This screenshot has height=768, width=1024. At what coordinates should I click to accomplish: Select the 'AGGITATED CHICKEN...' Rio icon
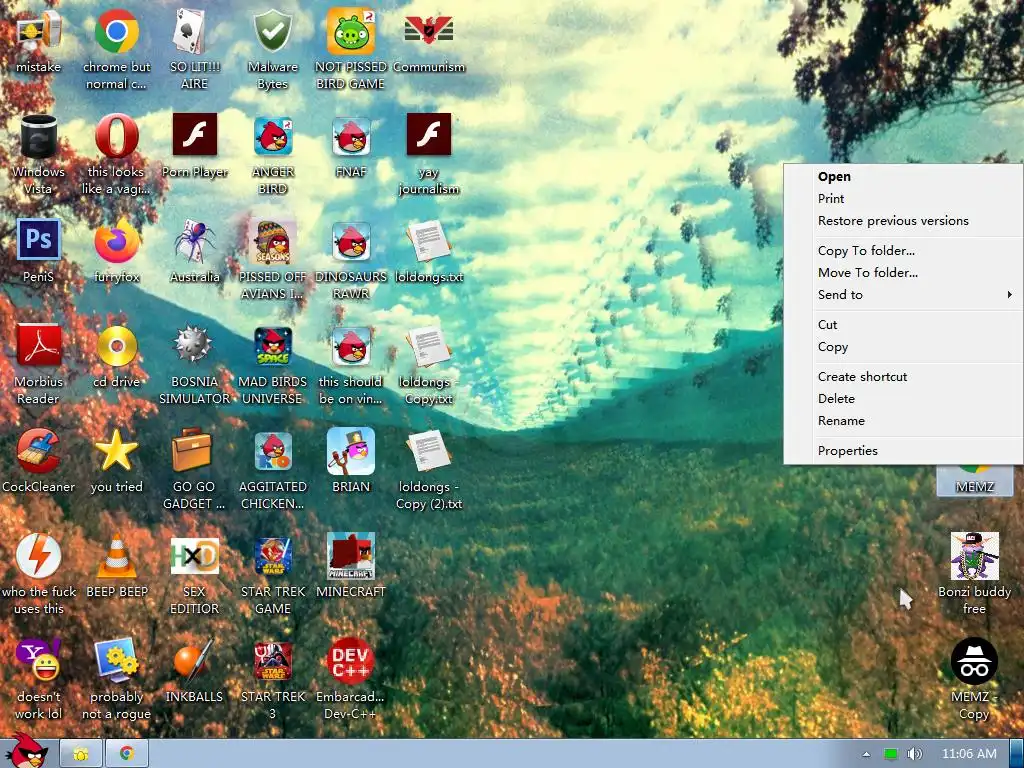(272, 469)
